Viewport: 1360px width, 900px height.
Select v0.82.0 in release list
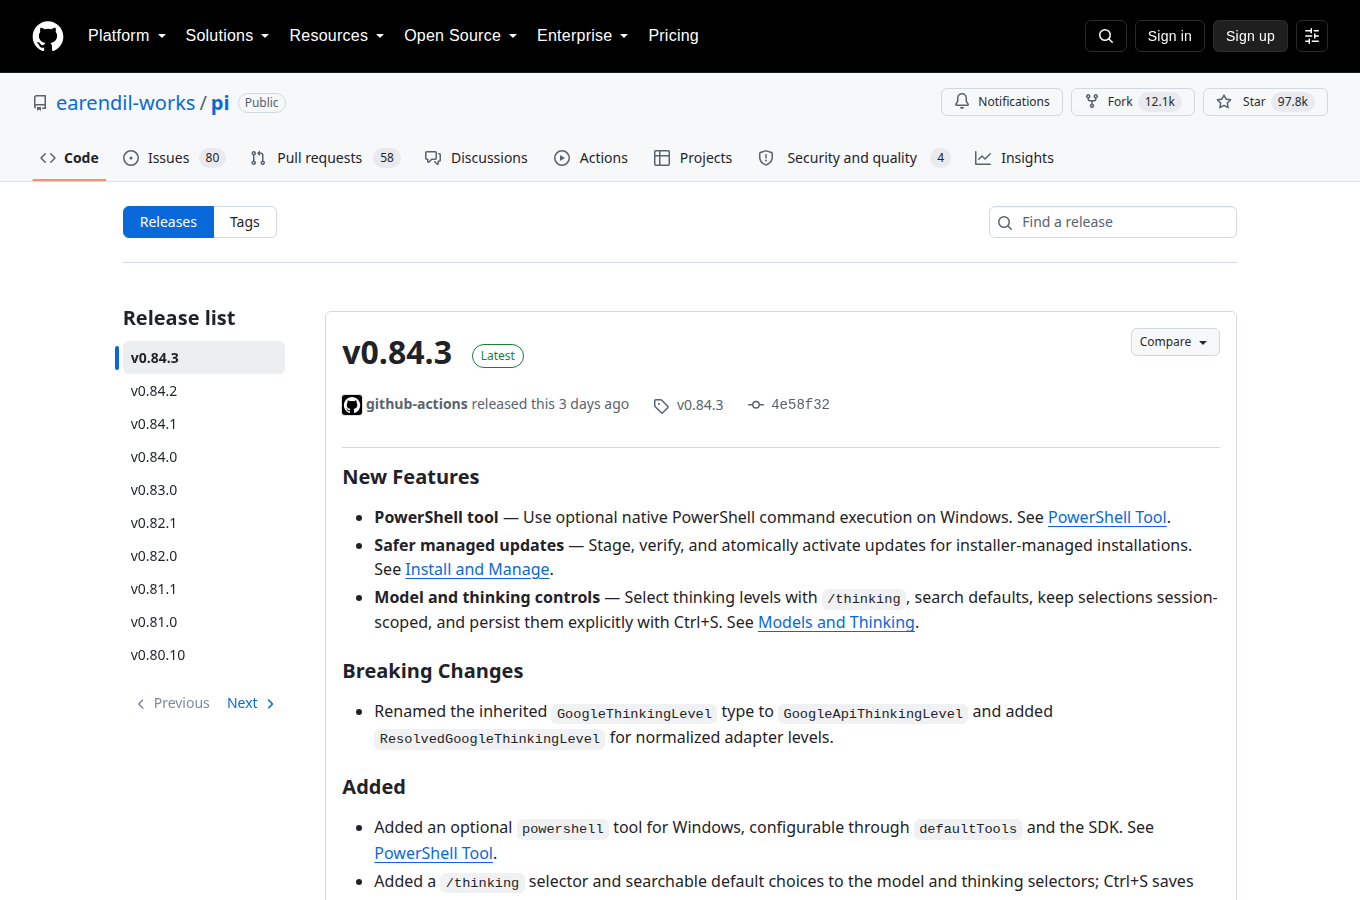pyautogui.click(x=204, y=556)
